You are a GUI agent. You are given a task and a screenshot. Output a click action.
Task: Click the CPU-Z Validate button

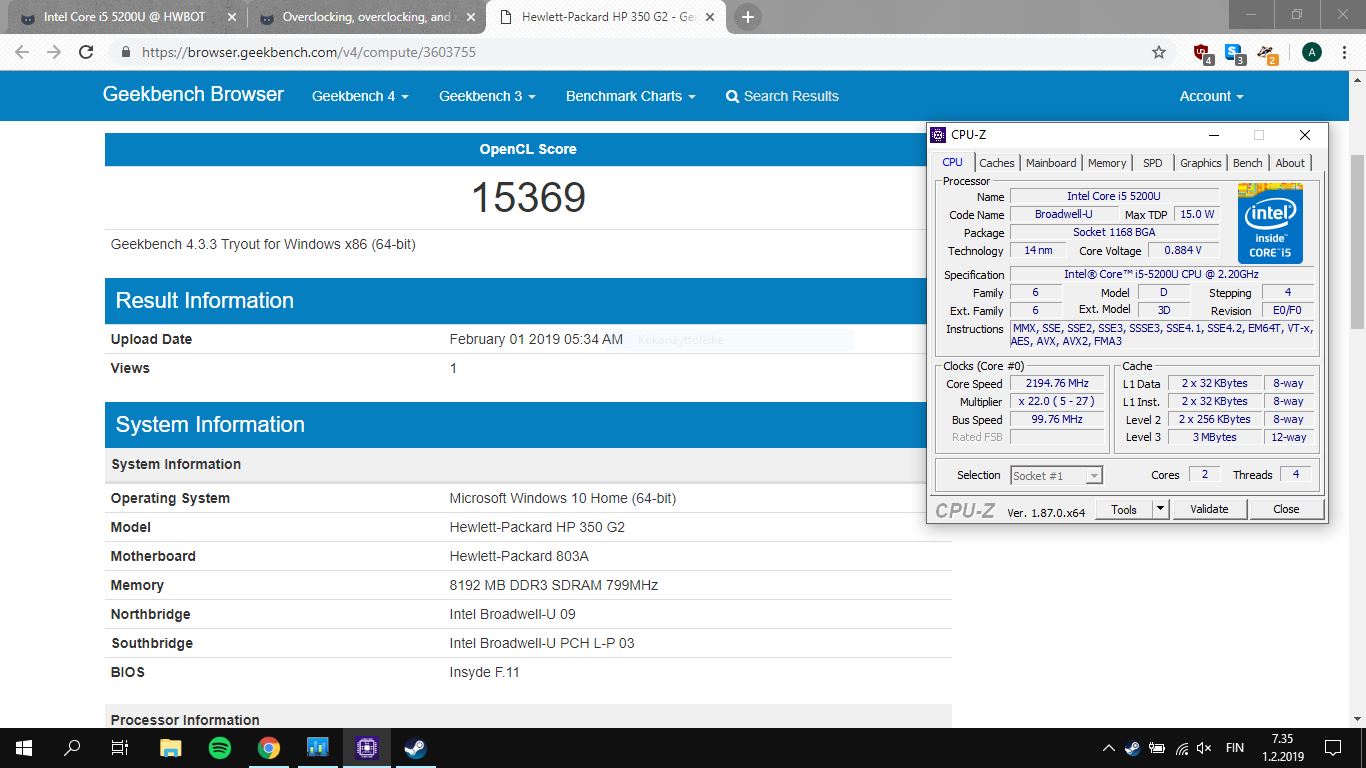coord(1209,509)
